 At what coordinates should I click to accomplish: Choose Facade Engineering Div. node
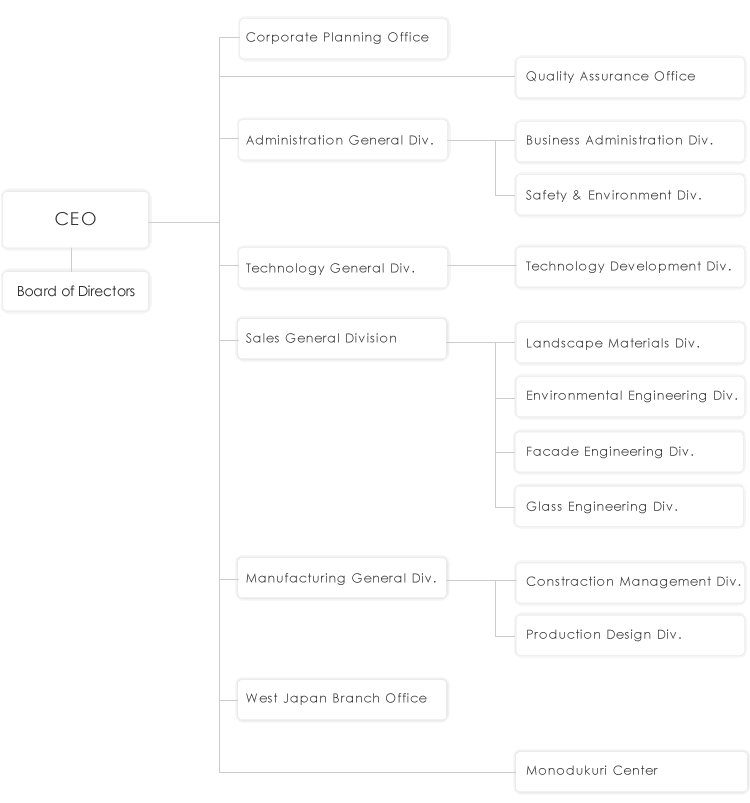[x=630, y=451]
